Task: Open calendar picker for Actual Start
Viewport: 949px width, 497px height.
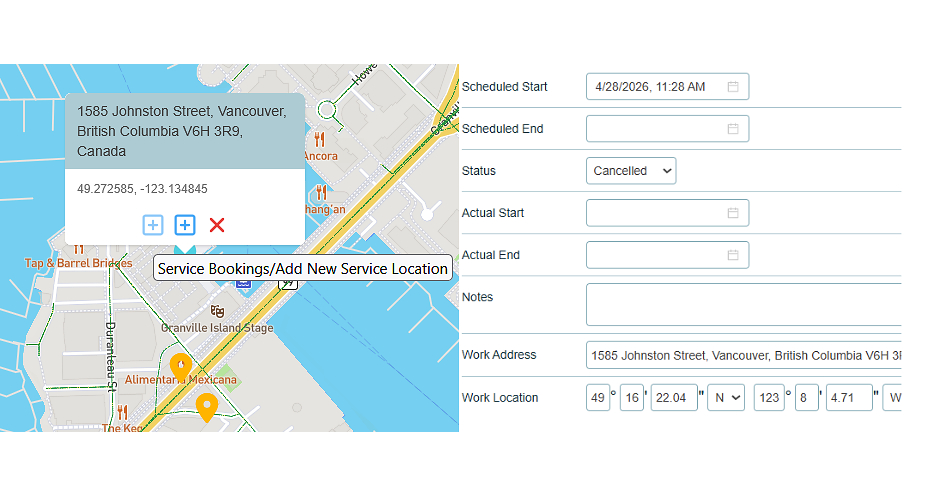Action: pos(732,213)
